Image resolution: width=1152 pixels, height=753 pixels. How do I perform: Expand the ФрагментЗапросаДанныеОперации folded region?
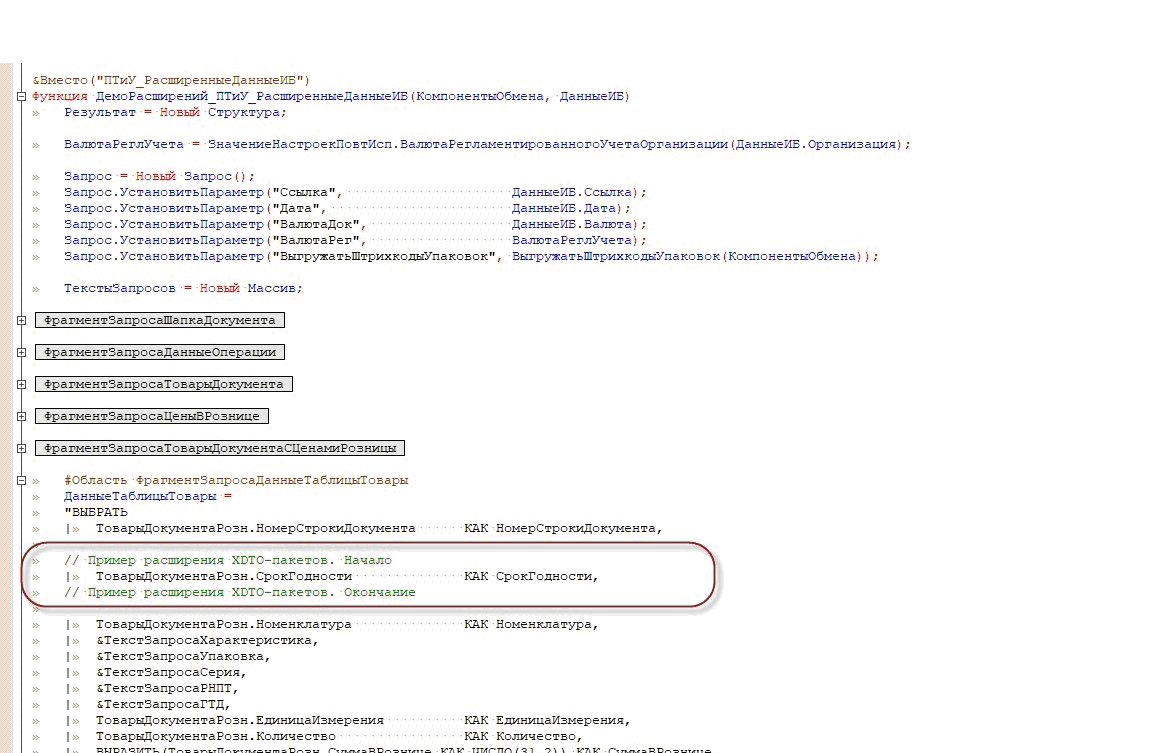click(x=21, y=352)
